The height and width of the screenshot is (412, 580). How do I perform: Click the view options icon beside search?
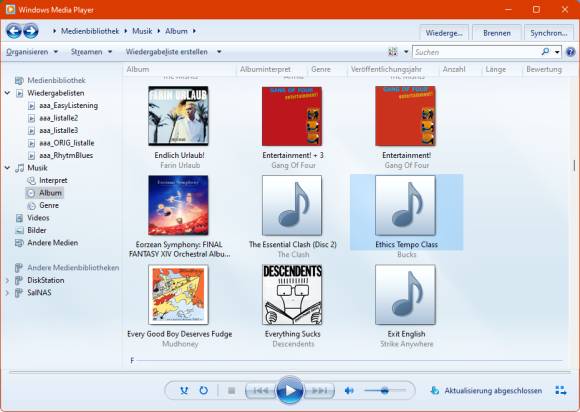pyautogui.click(x=393, y=52)
